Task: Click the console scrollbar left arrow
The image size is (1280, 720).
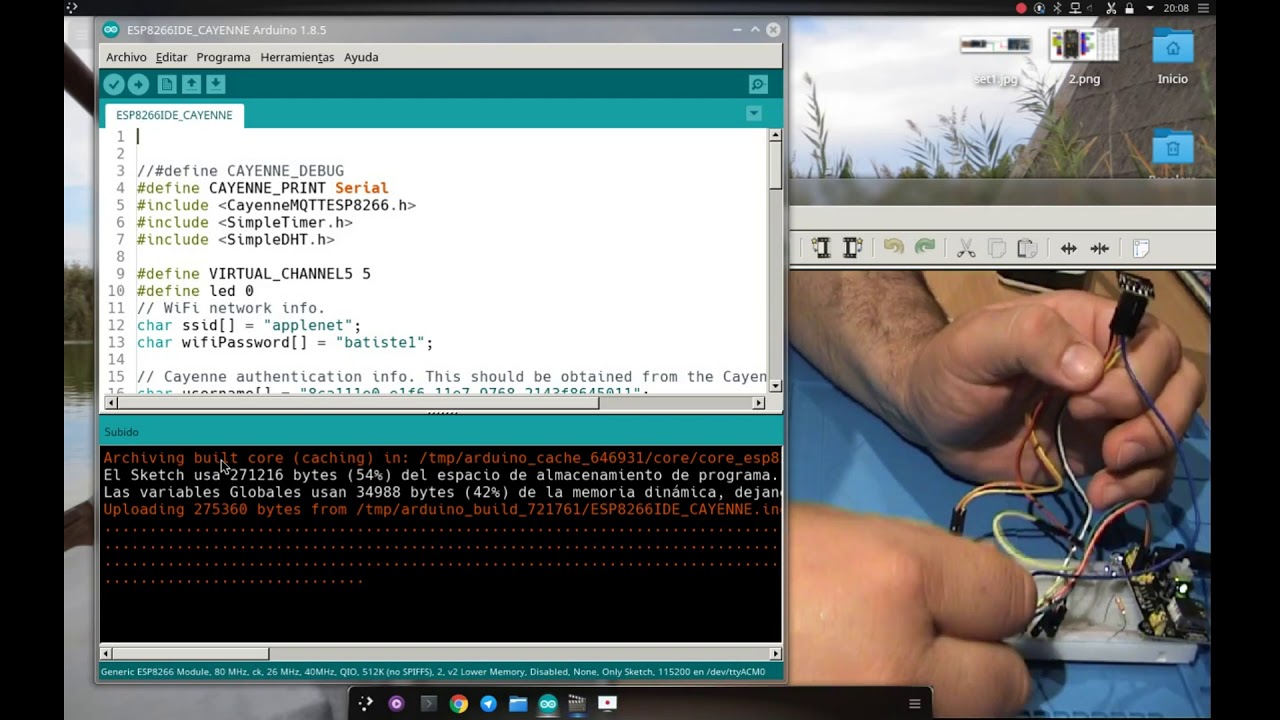Action: [106, 653]
